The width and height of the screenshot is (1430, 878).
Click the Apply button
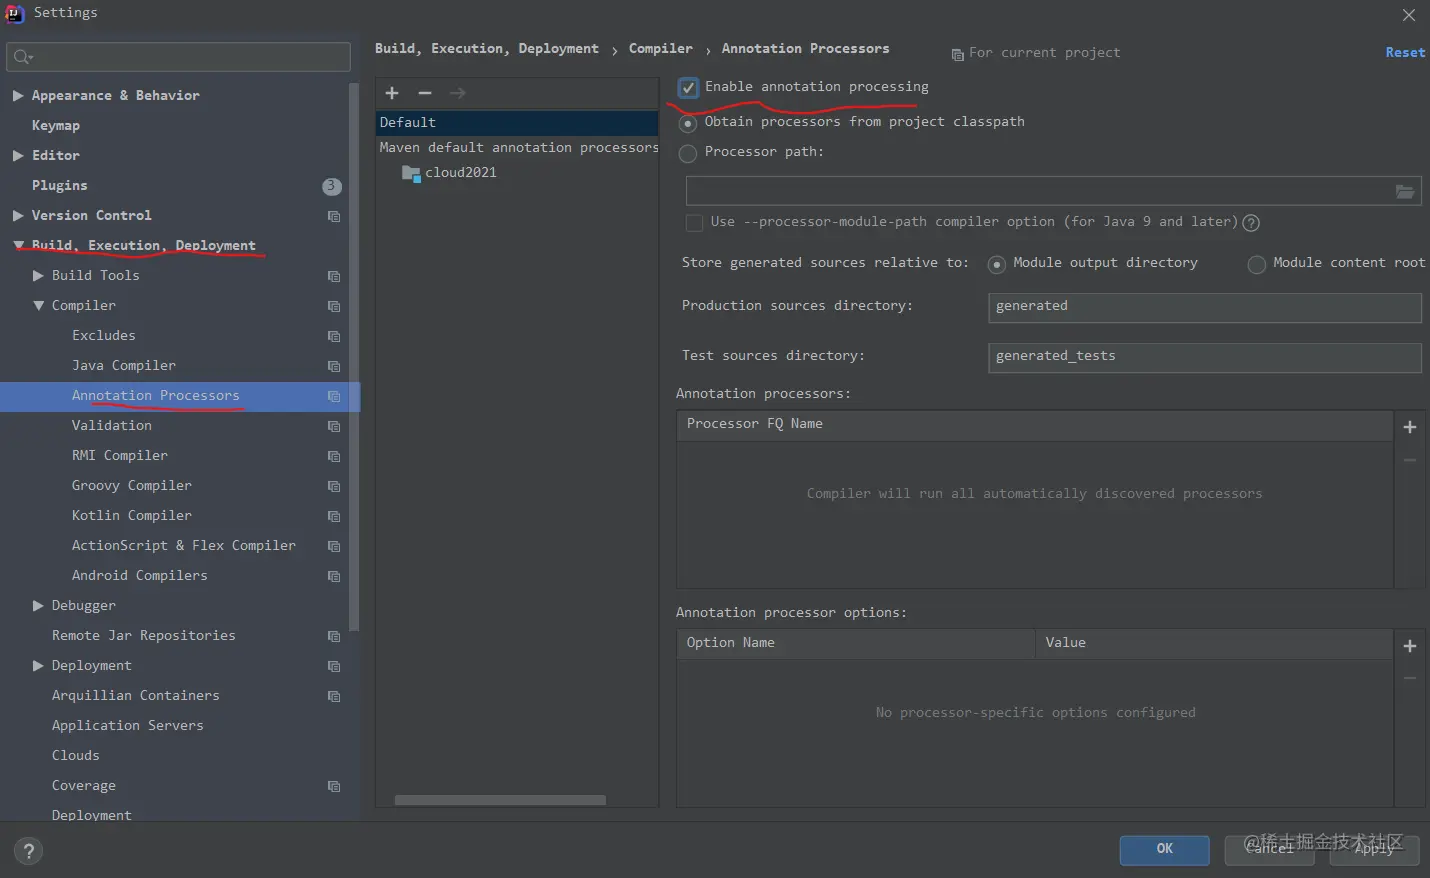tap(1374, 850)
